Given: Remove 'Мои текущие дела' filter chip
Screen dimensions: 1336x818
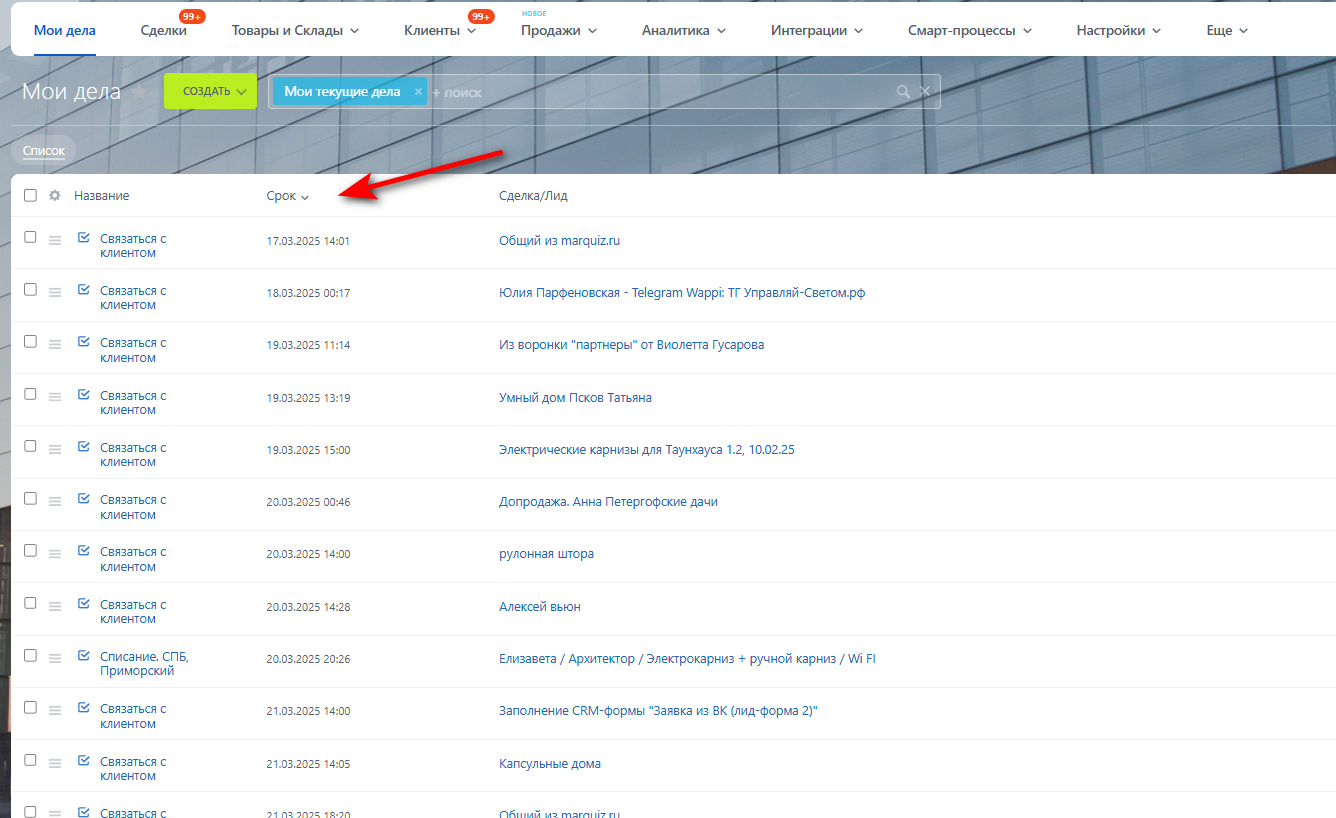Looking at the screenshot, I should pos(419,91).
